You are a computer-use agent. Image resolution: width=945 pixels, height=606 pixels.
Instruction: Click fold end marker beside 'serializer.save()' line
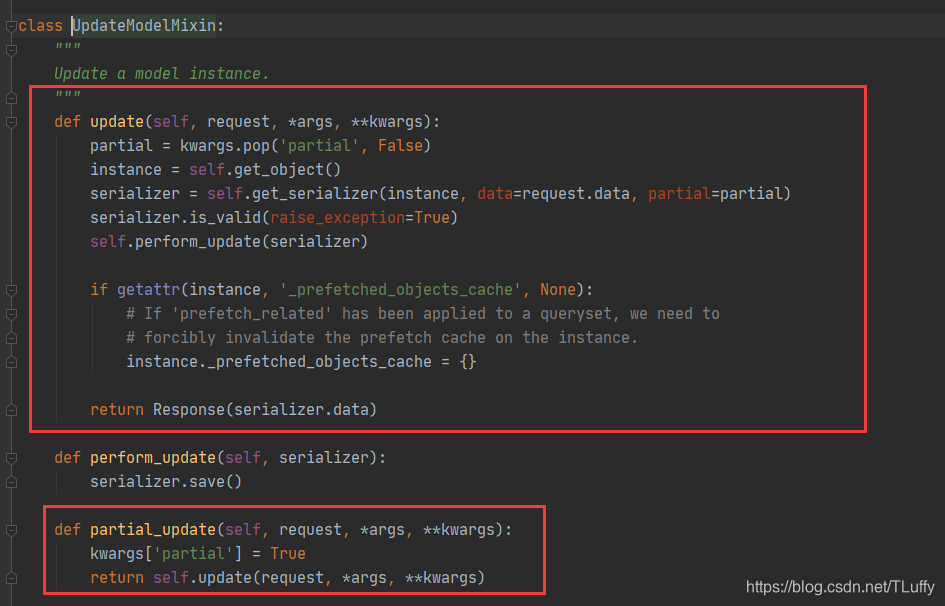11,482
